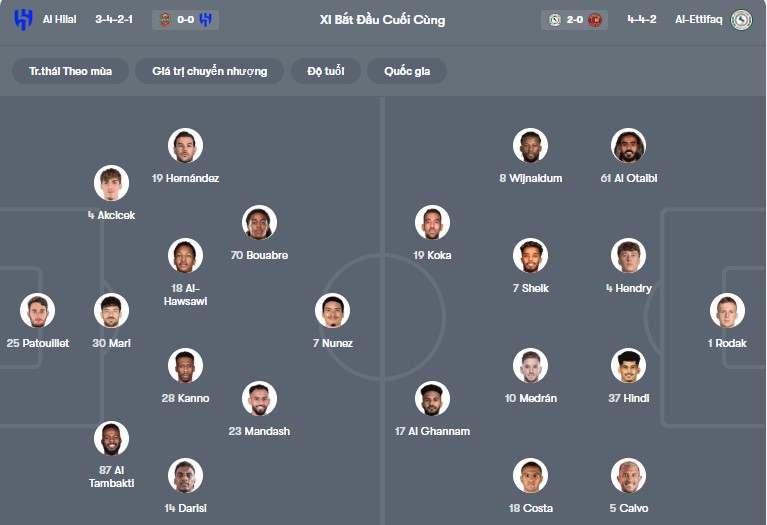This screenshot has height=525, width=767.
Task: Click the Bouabre player photo
Action: click(x=259, y=223)
